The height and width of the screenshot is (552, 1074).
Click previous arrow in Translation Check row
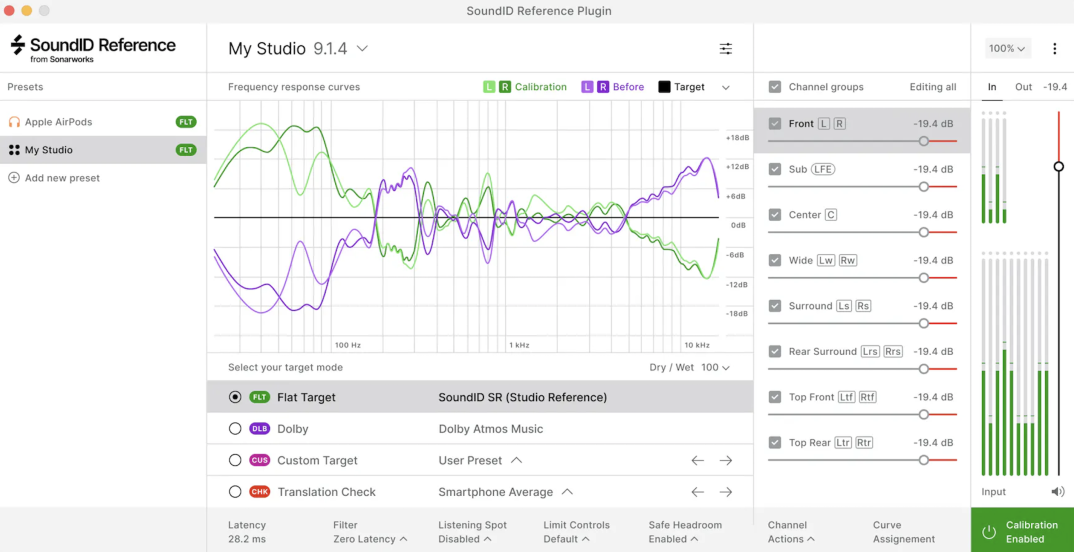tap(697, 492)
